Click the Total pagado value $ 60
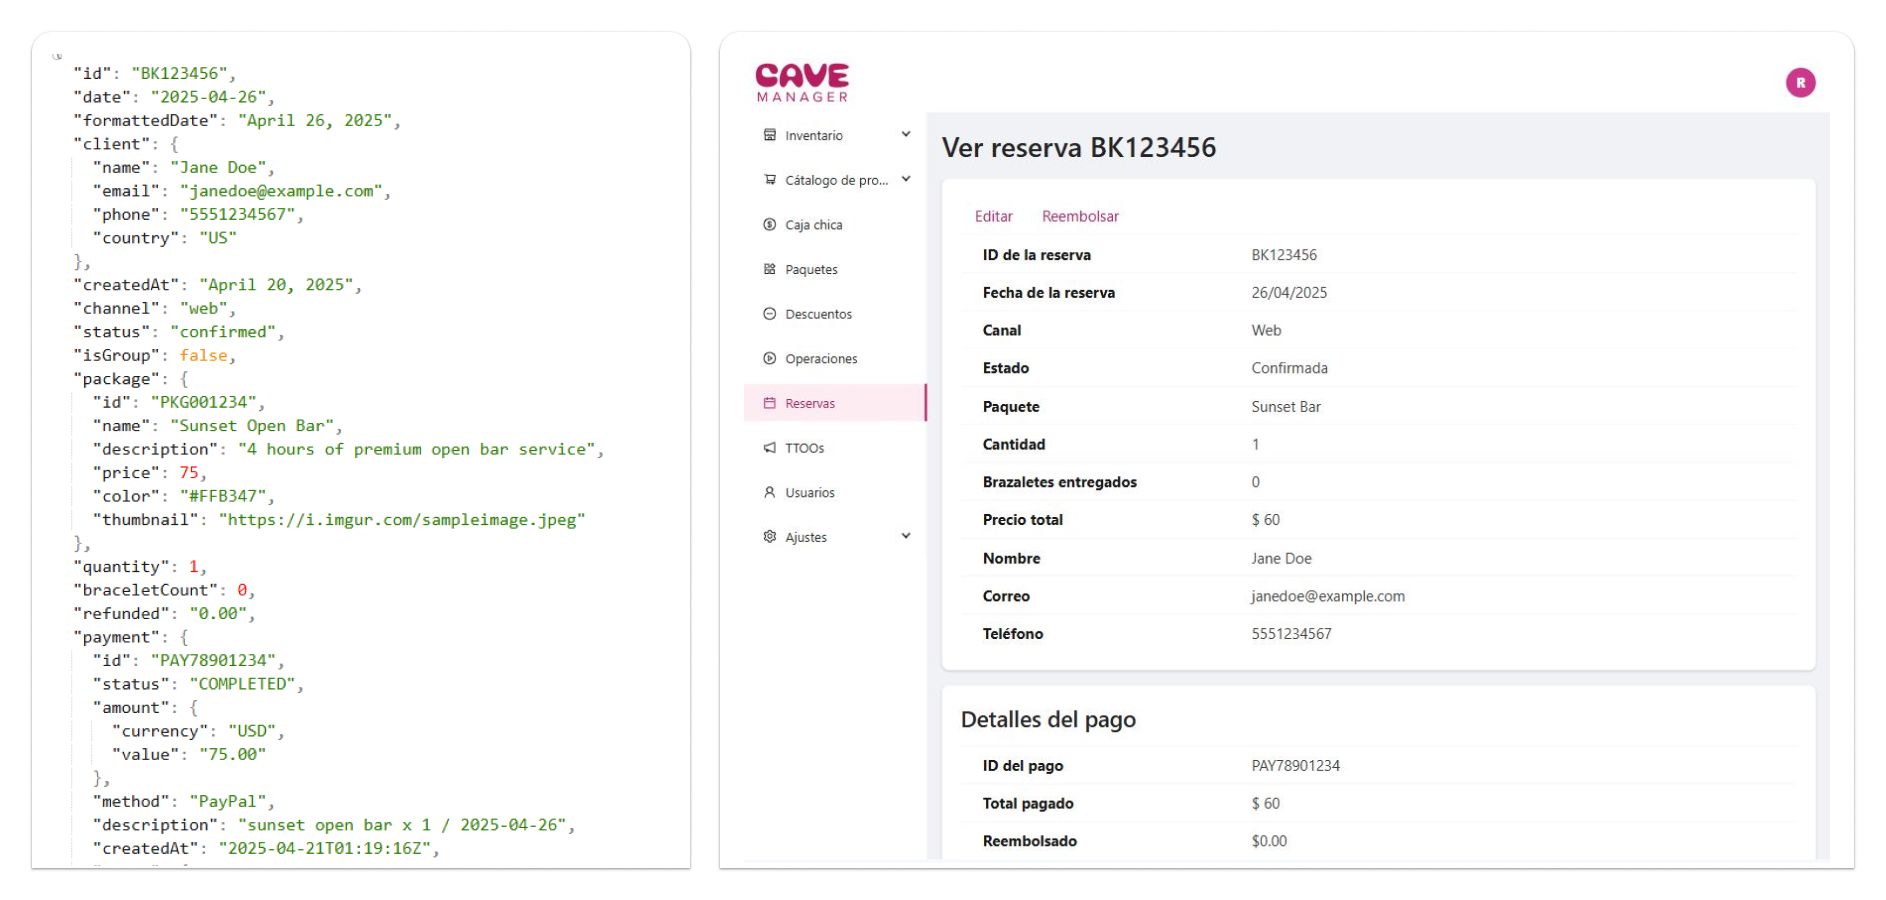This screenshot has height=900, width=1886. point(1265,804)
